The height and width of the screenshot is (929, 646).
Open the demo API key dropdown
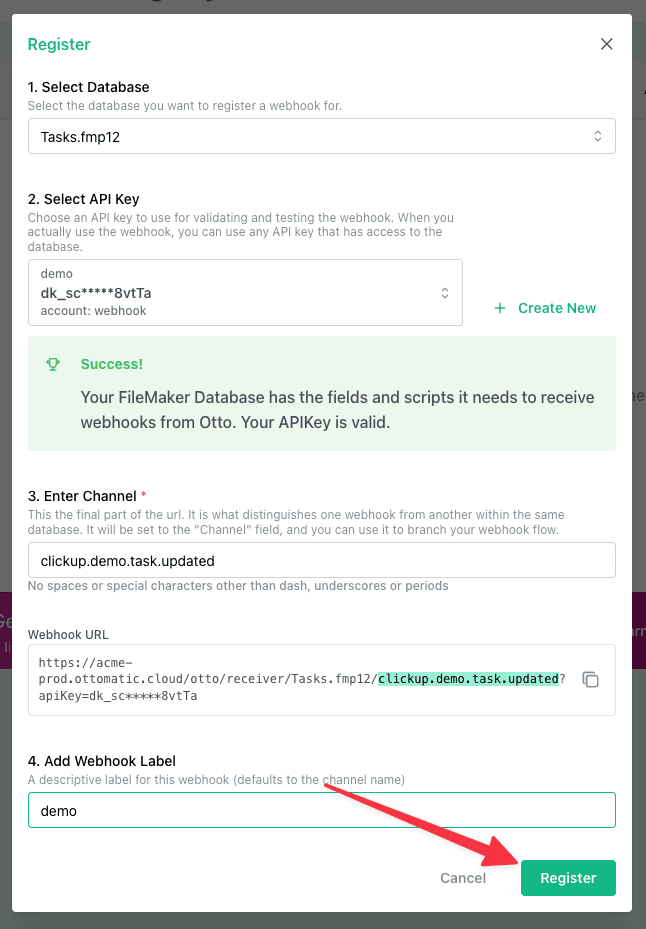coord(245,290)
